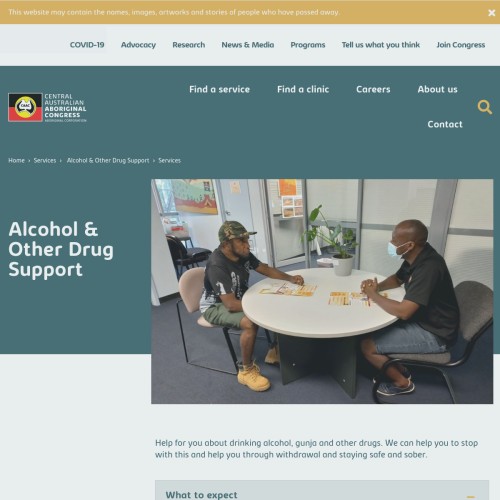Open the Find a service menu
This screenshot has height=500, width=500.
click(x=219, y=89)
